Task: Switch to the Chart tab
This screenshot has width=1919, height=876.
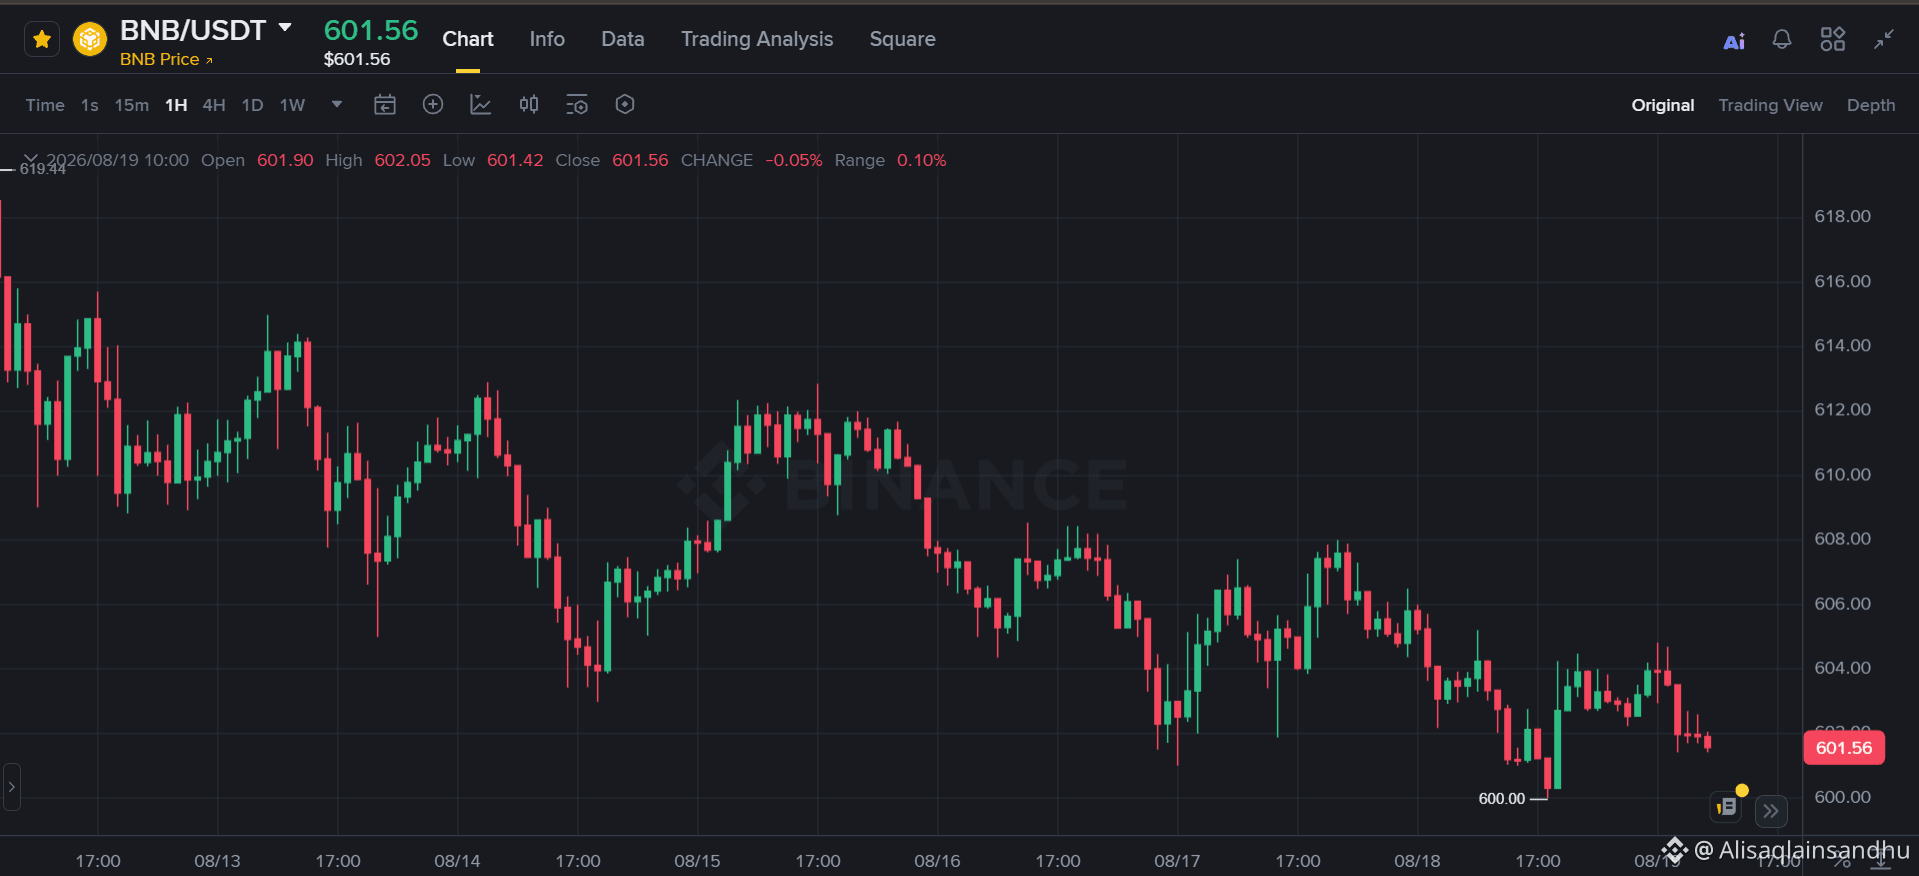Action: point(468,39)
